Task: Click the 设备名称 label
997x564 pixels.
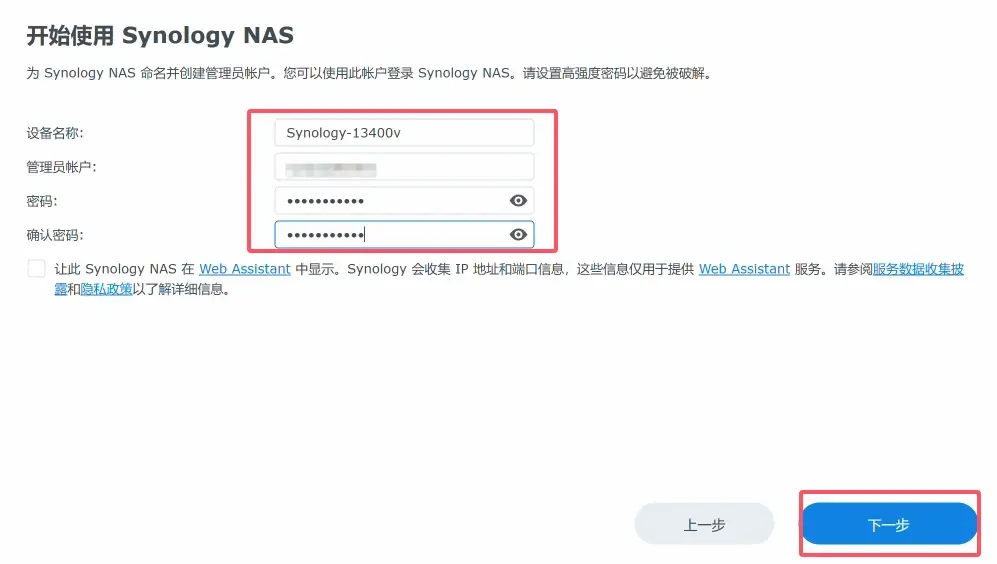Action: 55,133
